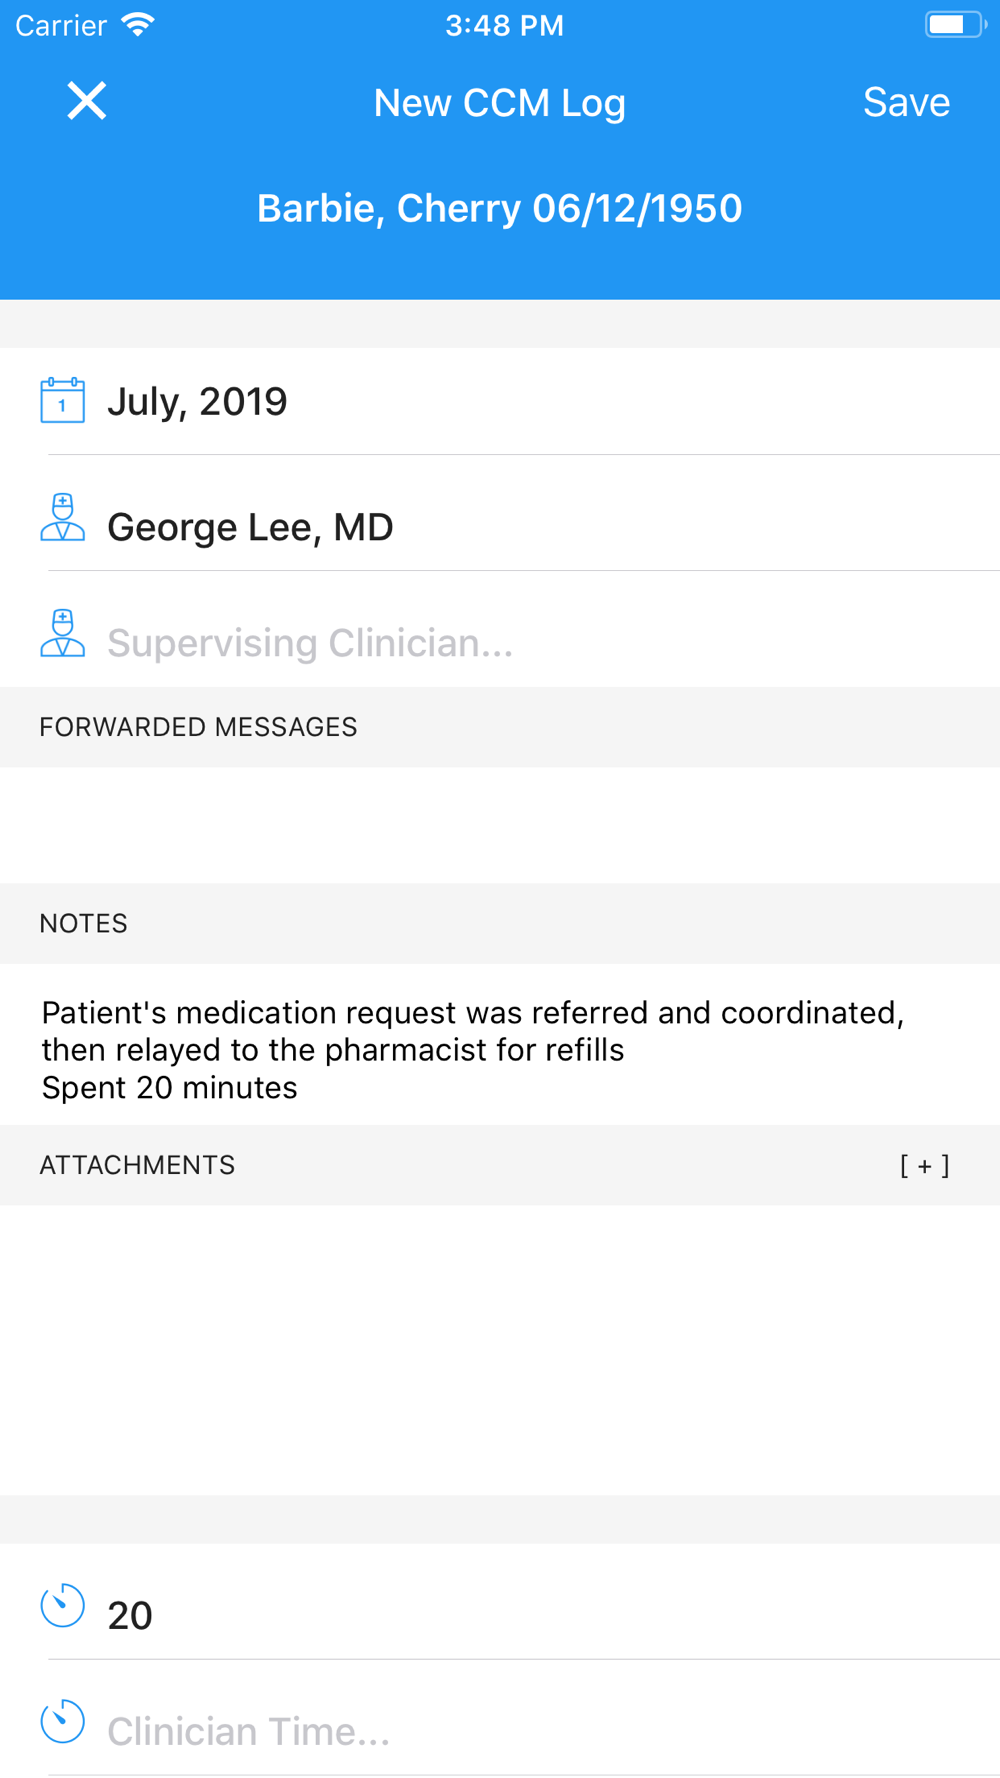Screen dimensions: 1000x1778
Task: Tap the New CCM Log title
Action: [x=499, y=102]
